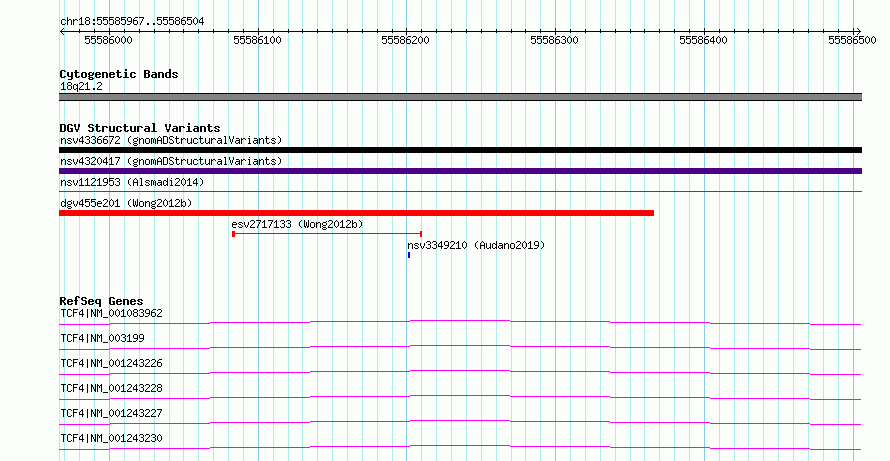Image resolution: width=890 pixels, height=461 pixels.
Task: Click ruler coordinate 55586000
Action: coord(108,40)
